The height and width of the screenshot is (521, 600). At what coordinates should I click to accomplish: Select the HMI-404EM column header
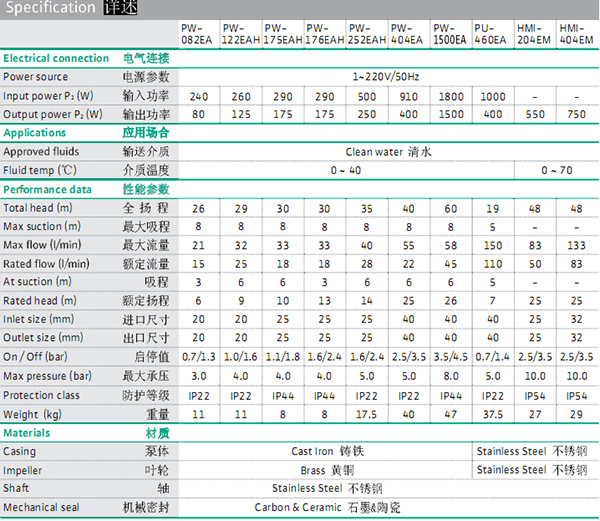[575, 36]
